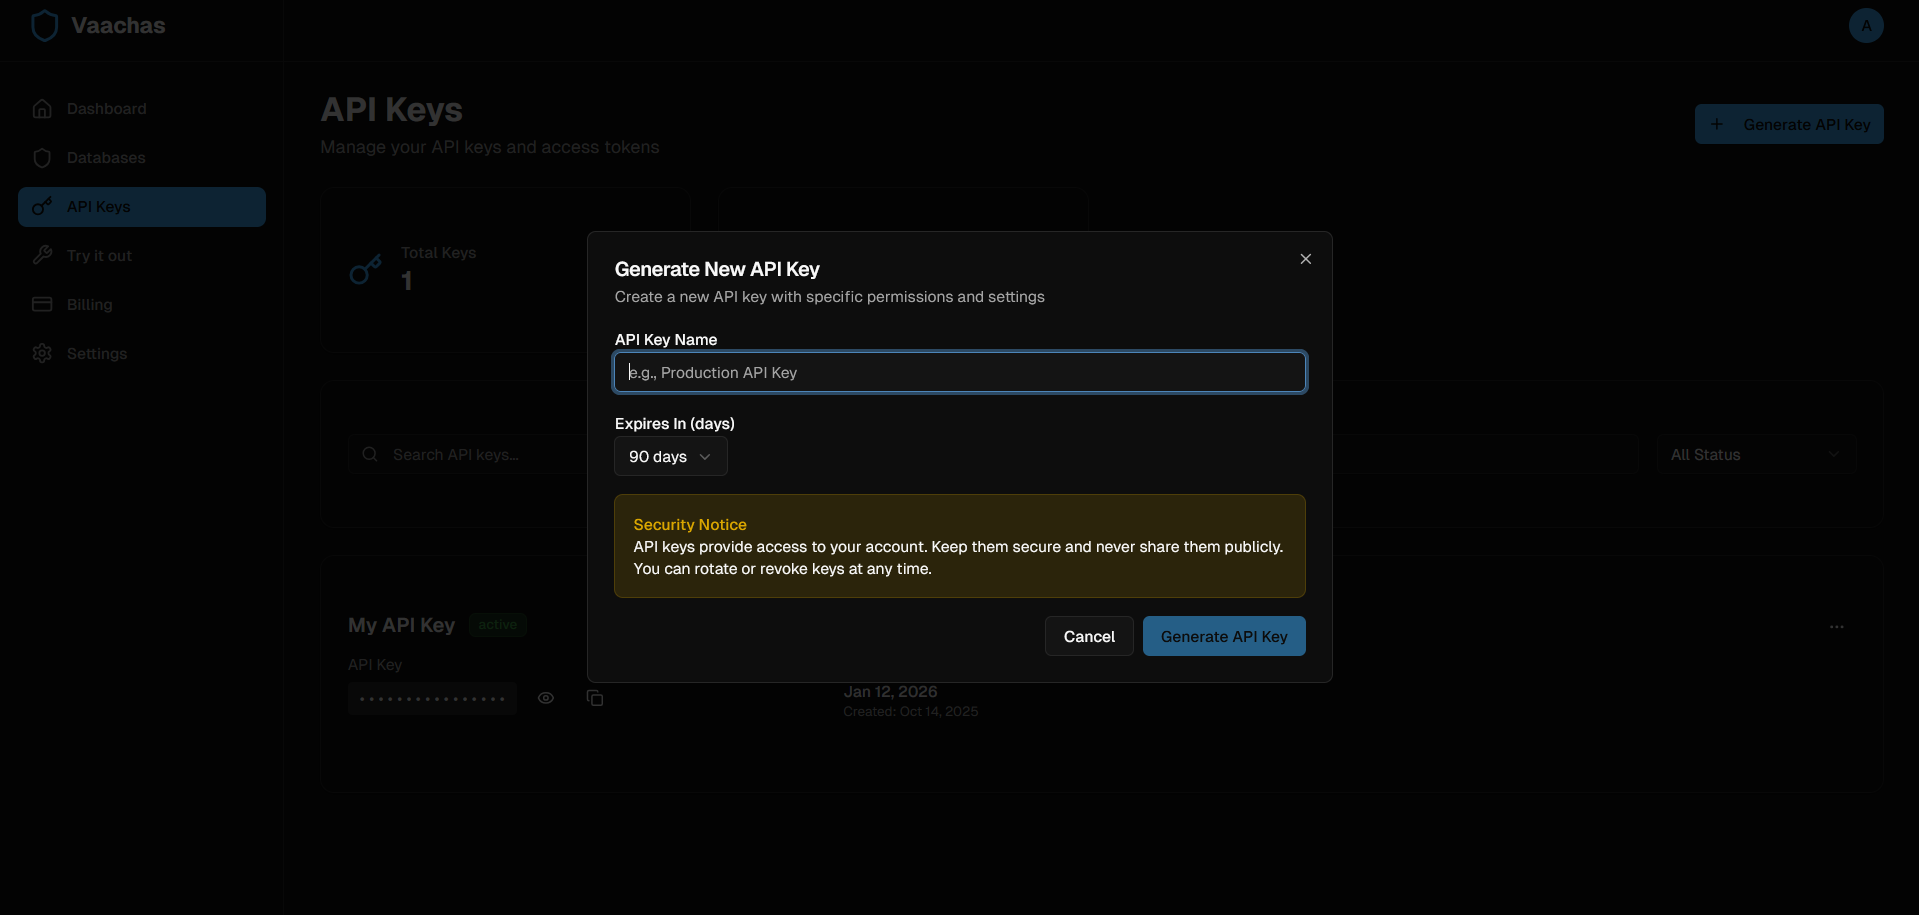
Task: Select Databases in the sidebar
Action: click(x=105, y=157)
